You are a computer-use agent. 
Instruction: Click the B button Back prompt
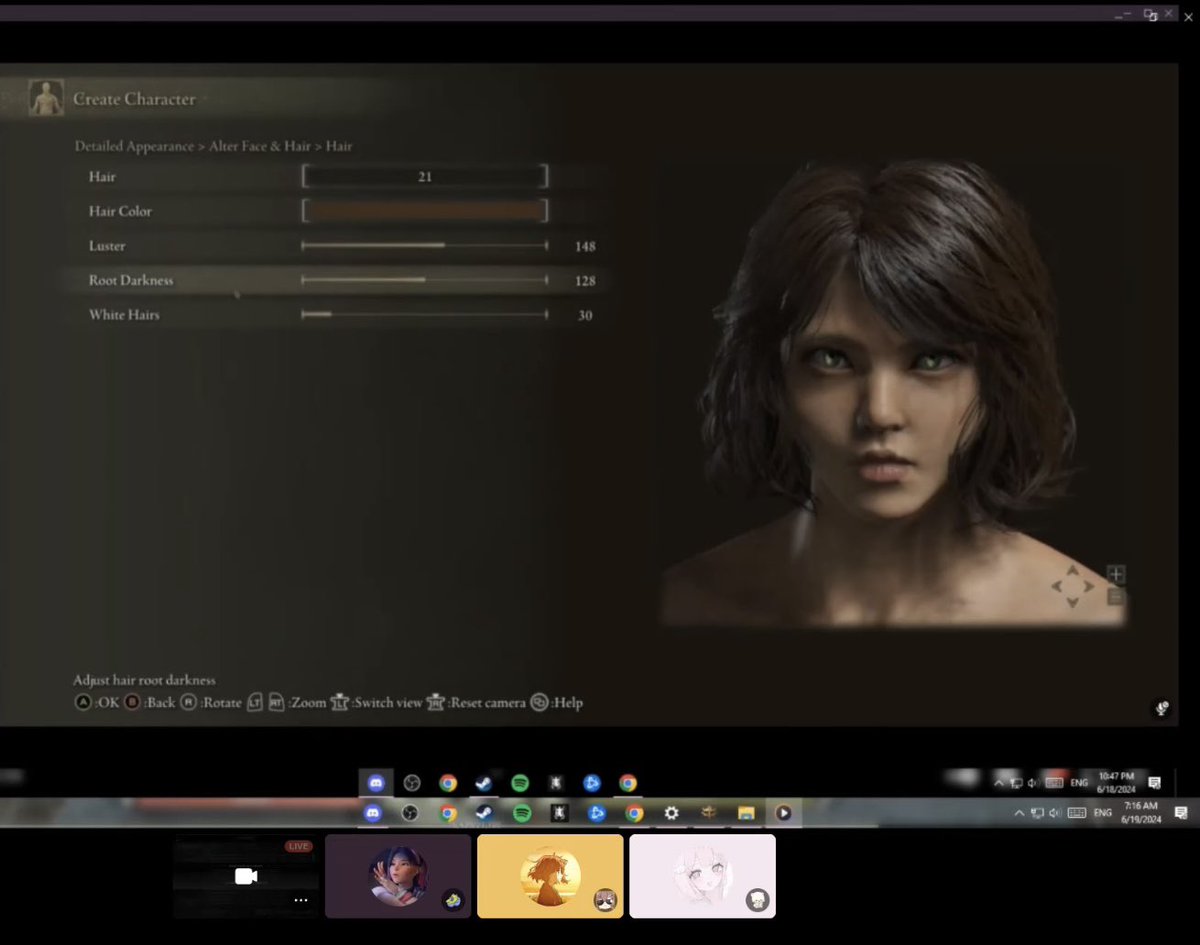[149, 703]
